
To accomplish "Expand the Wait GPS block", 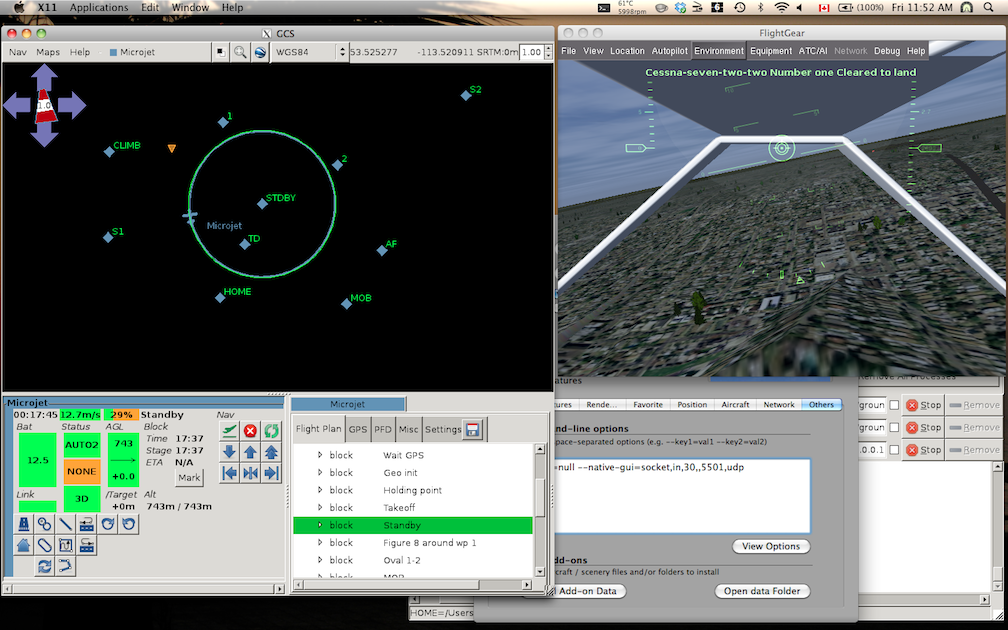I will [320, 455].
